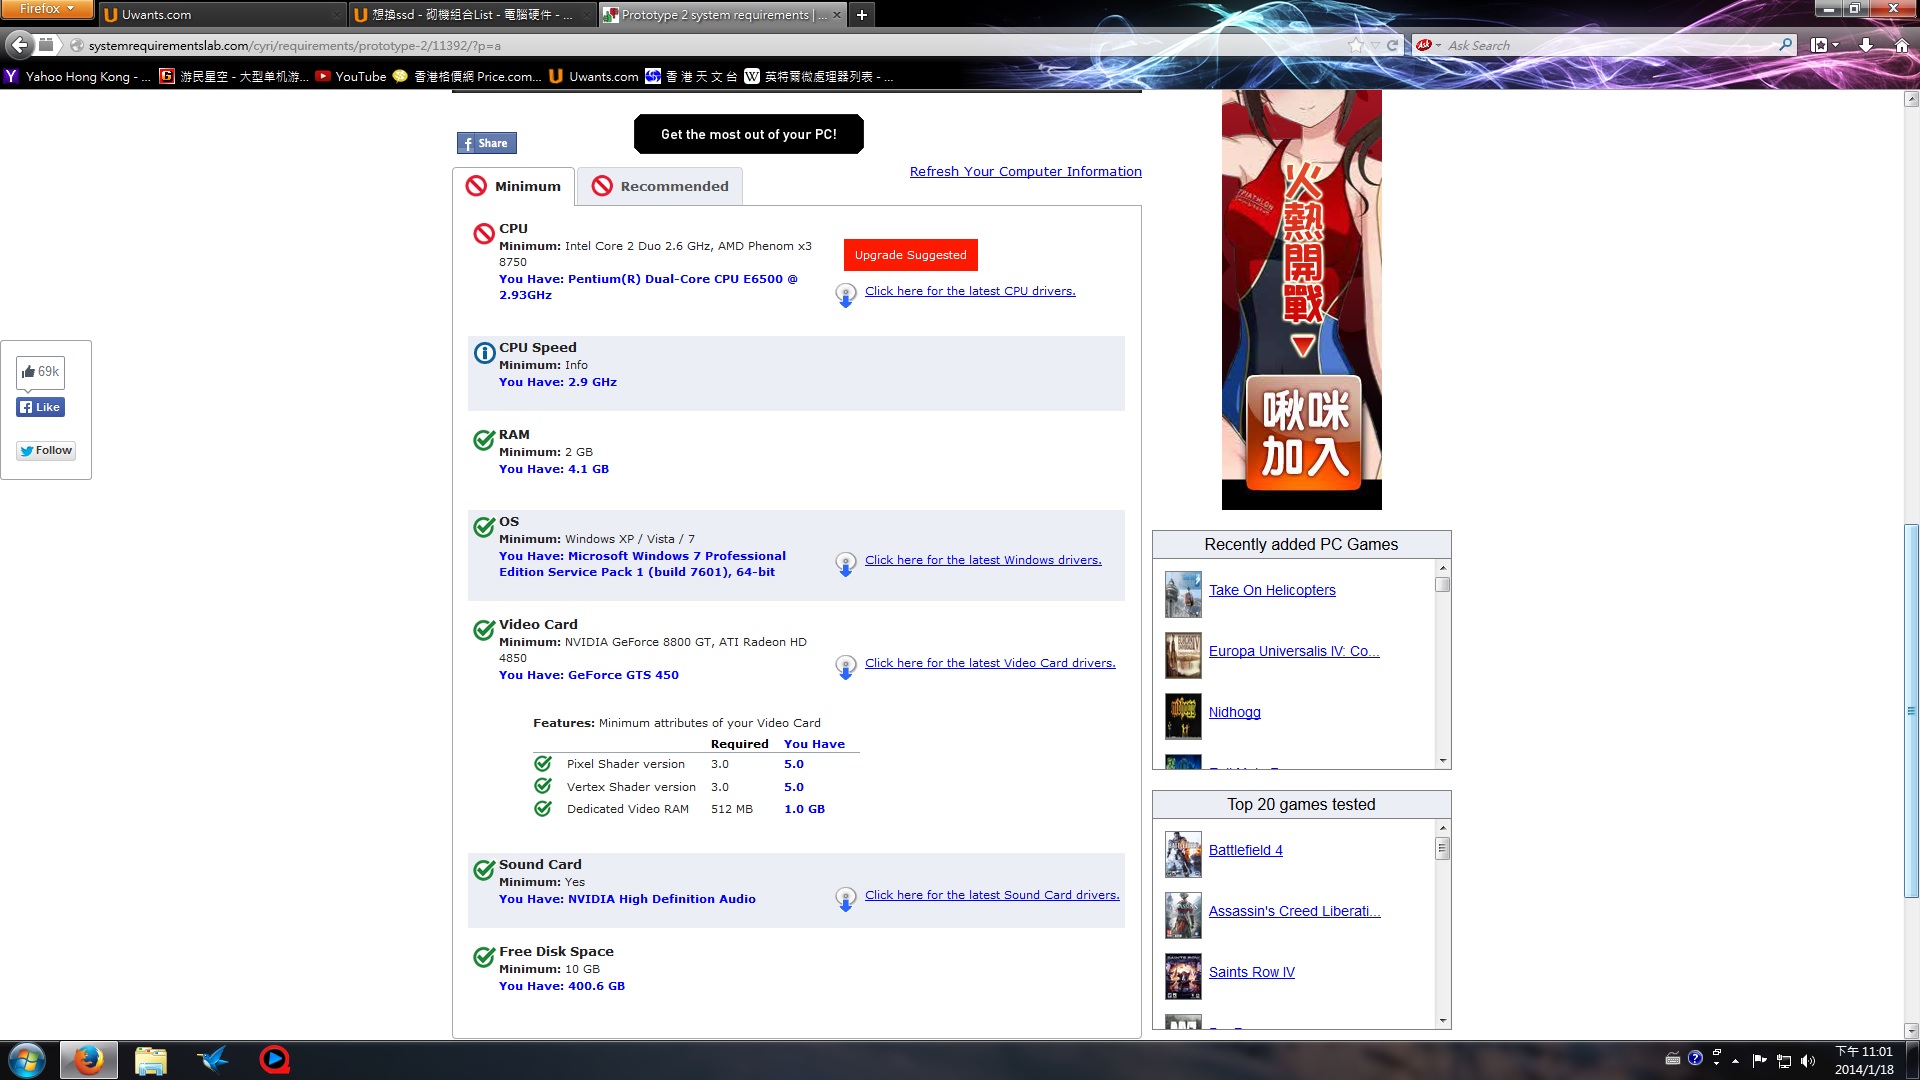This screenshot has height=1080, width=1920.
Task: Go to the Firefox home page icon
Action: [x=1902, y=45]
